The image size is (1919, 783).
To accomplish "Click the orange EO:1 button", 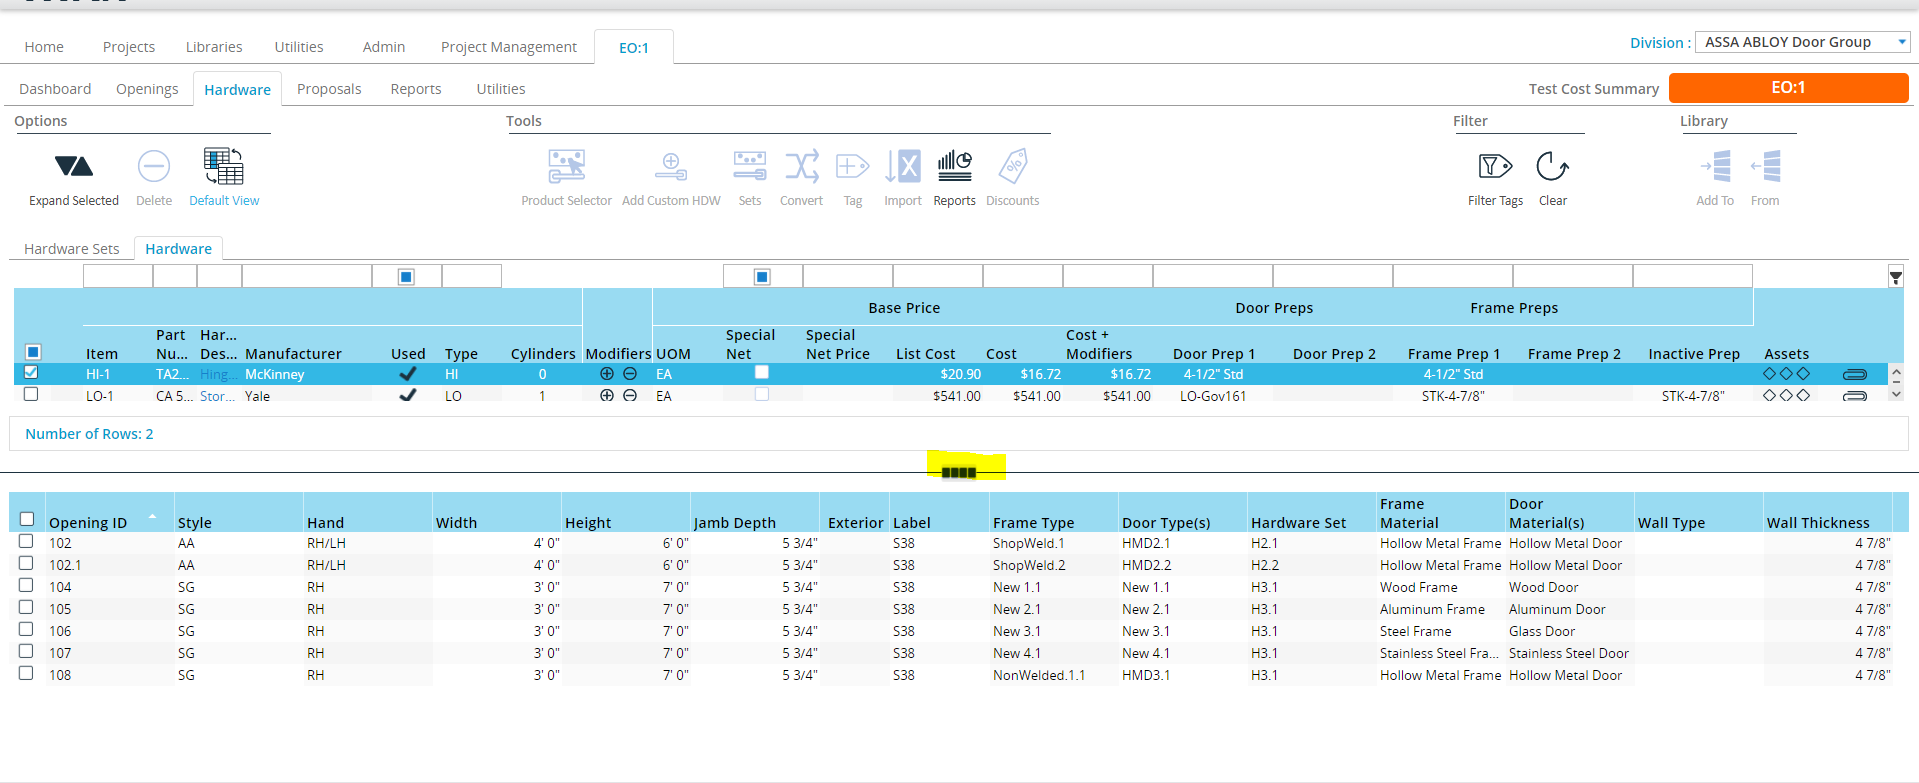I will [x=1787, y=88].
